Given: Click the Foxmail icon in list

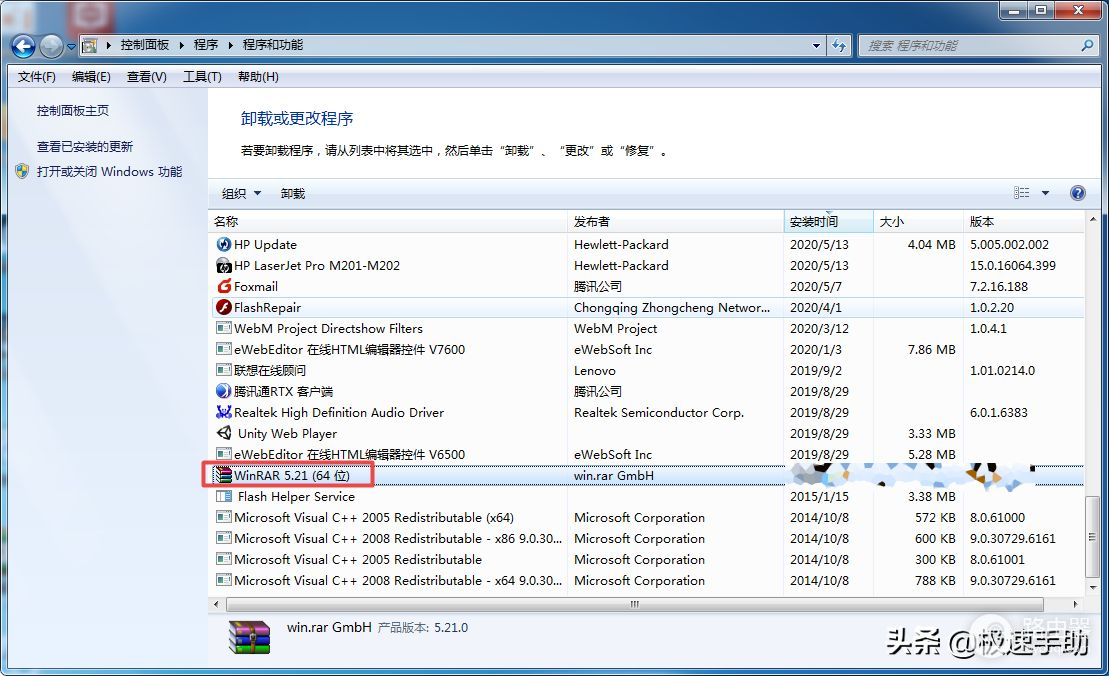Looking at the screenshot, I should 224,286.
